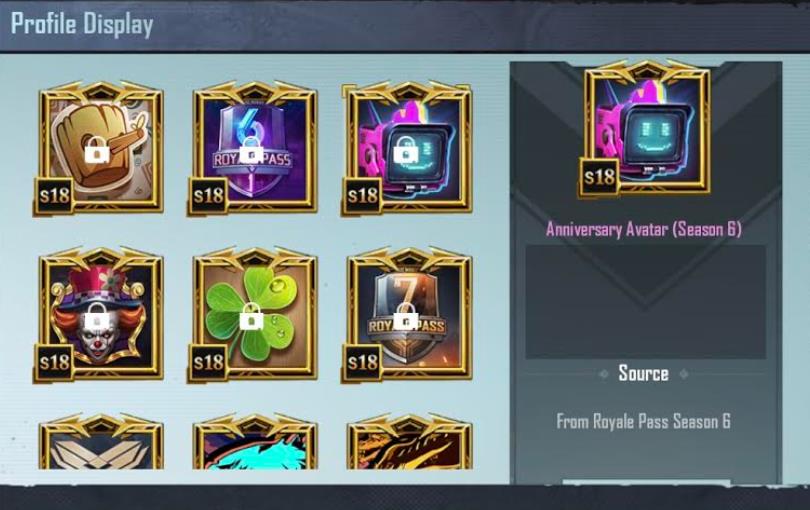Choose the Royale Pass 7 badge avatar
Image resolution: width=810 pixels, height=510 pixels.
[x=407, y=315]
